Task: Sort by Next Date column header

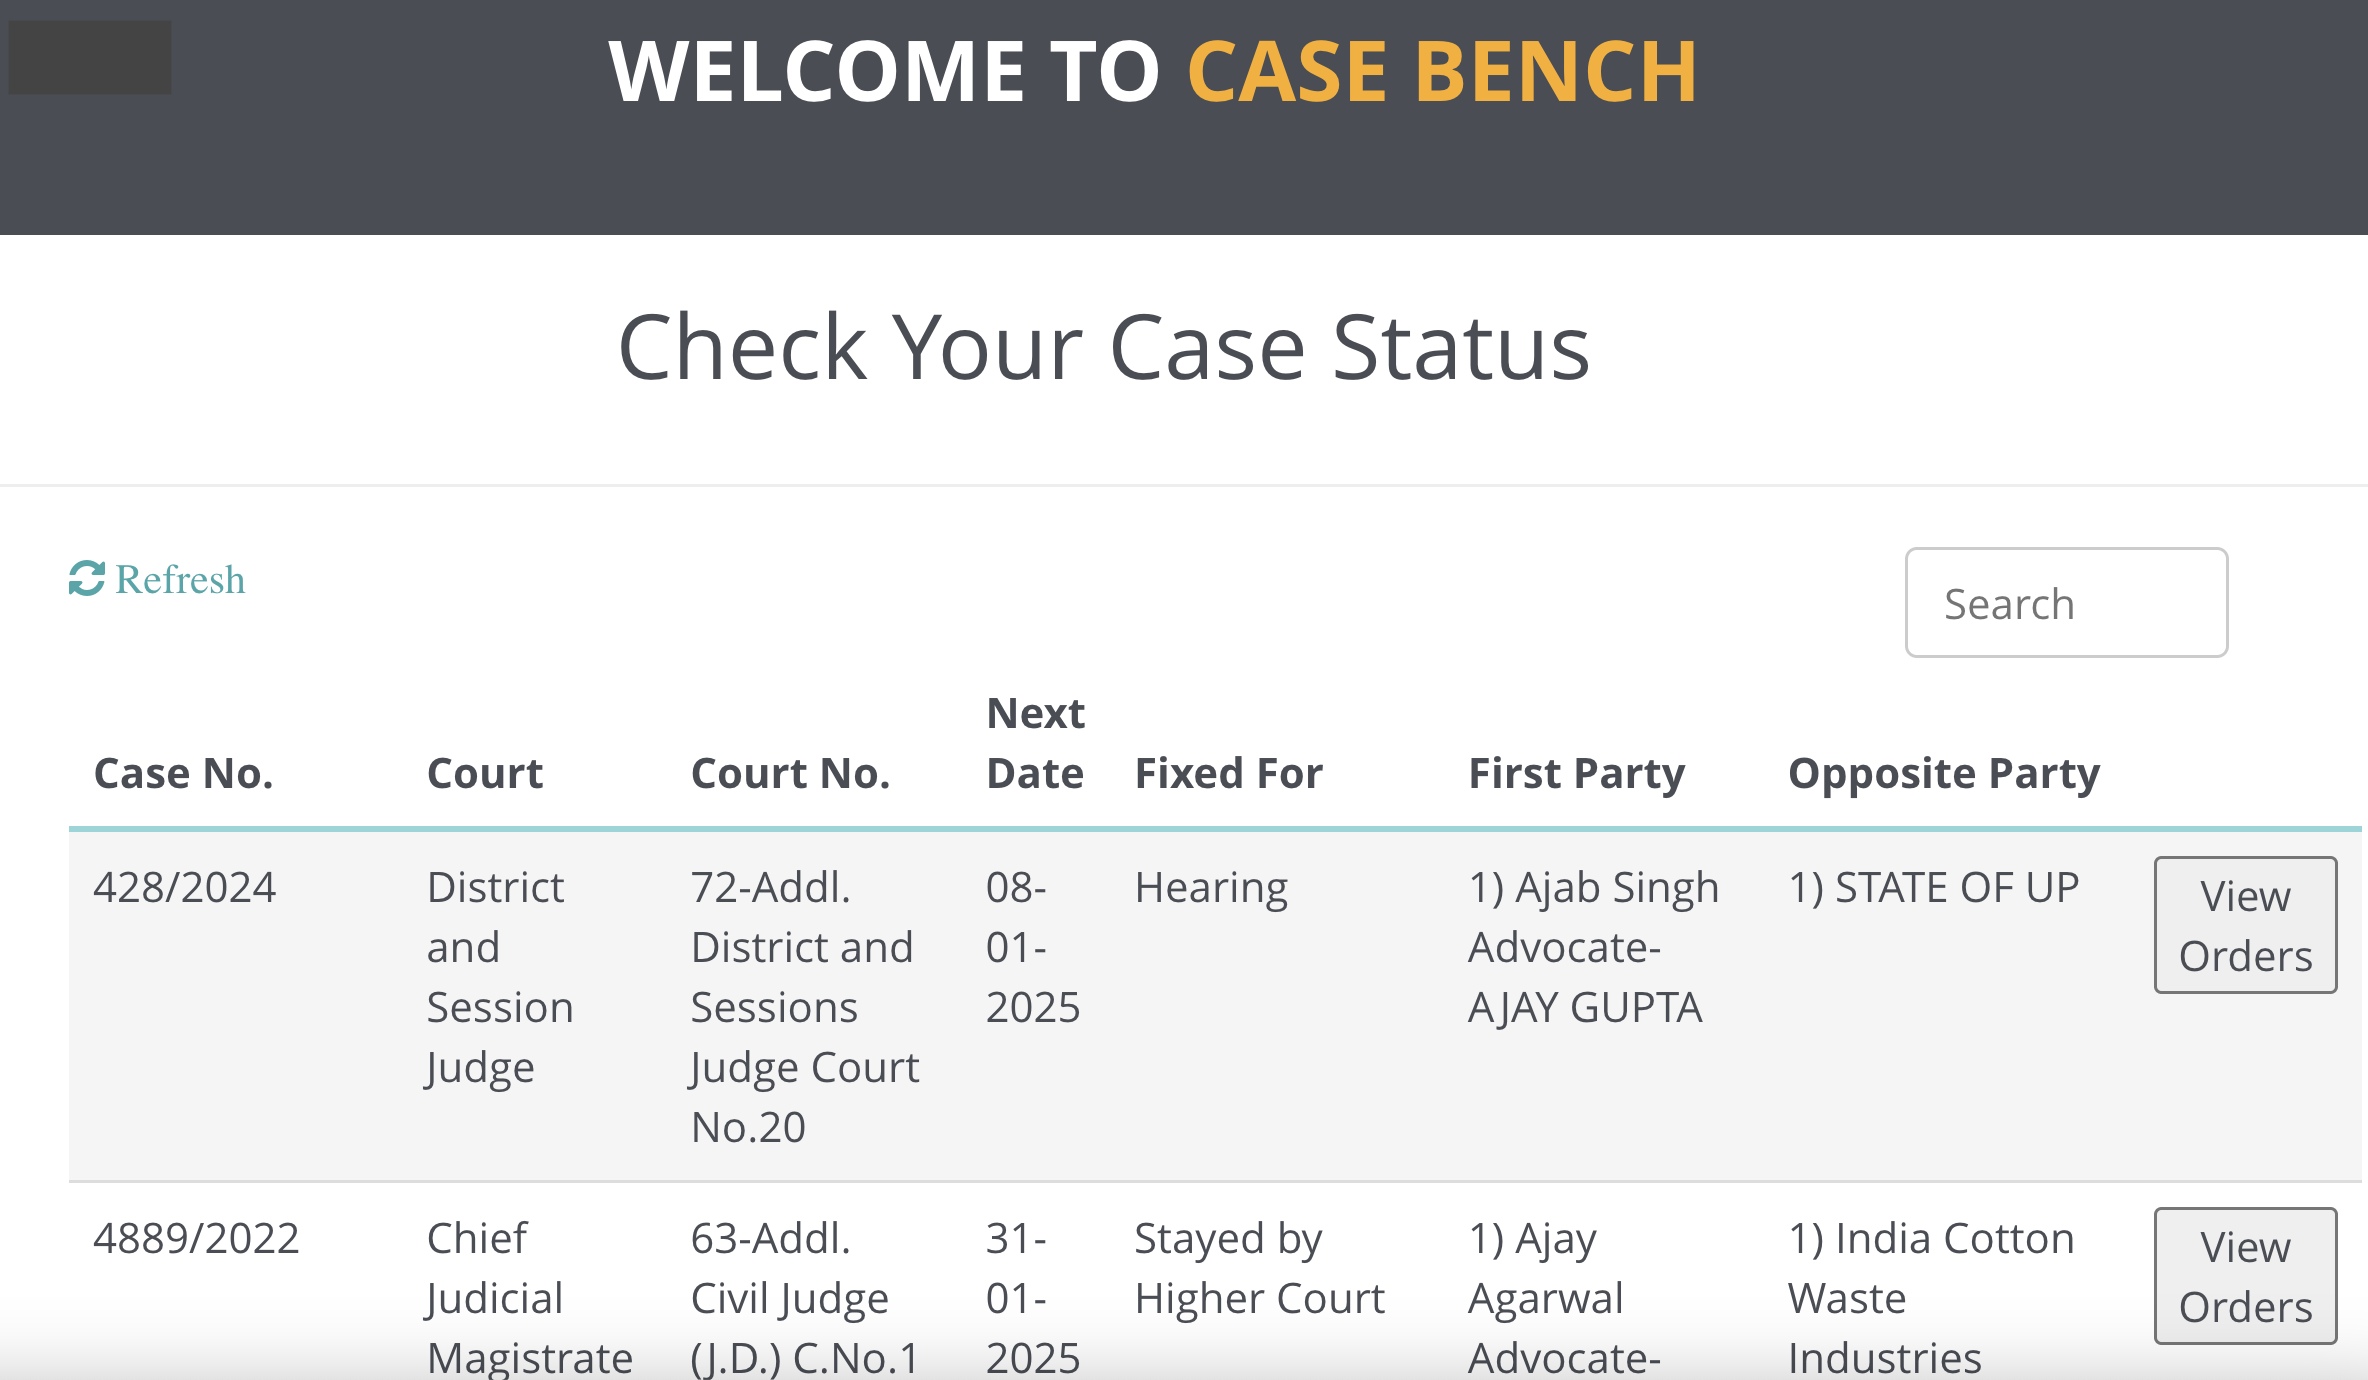Action: (x=1035, y=743)
